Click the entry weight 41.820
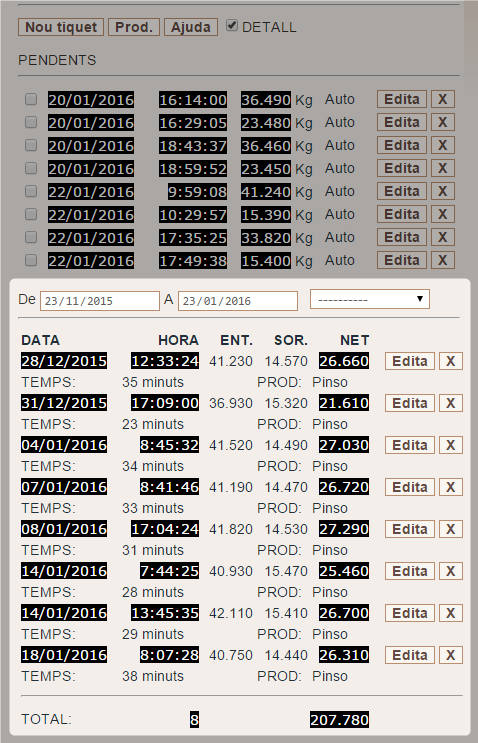This screenshot has height=743, width=478. 231,529
